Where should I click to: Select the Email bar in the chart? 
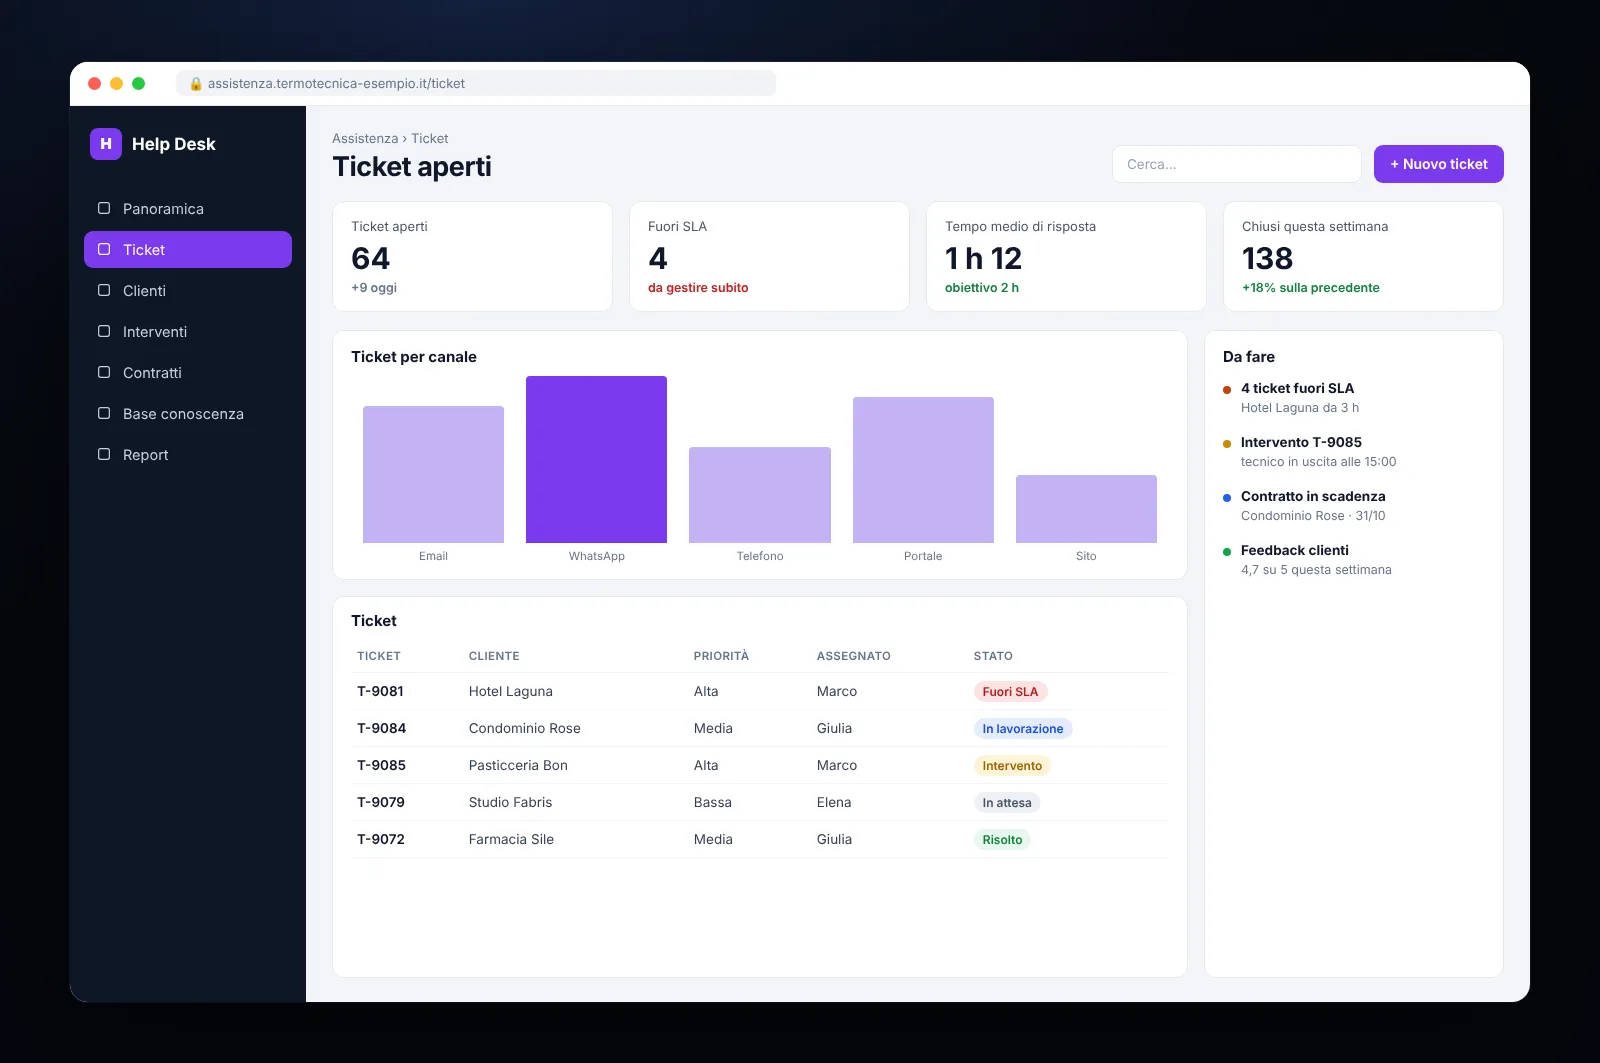click(433, 475)
